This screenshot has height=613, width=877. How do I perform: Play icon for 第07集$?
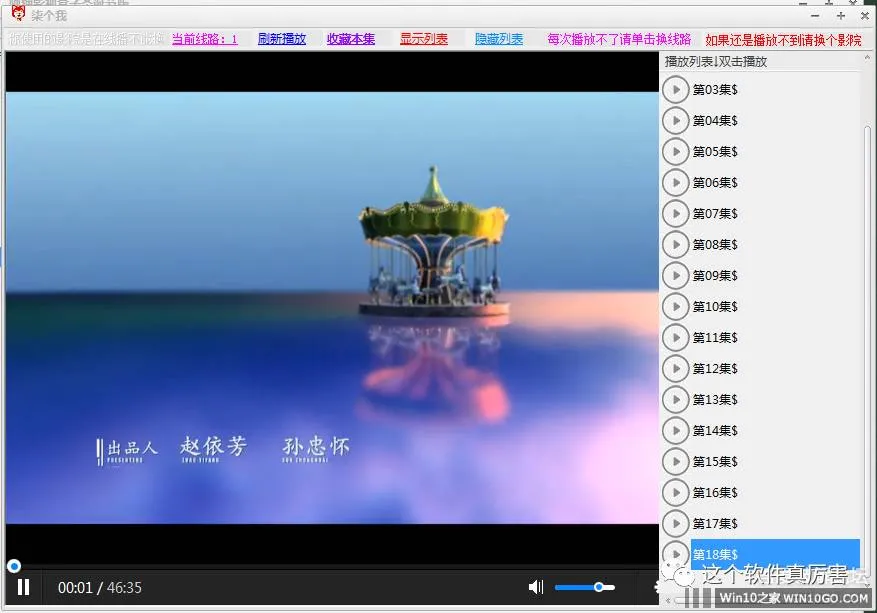(x=676, y=214)
